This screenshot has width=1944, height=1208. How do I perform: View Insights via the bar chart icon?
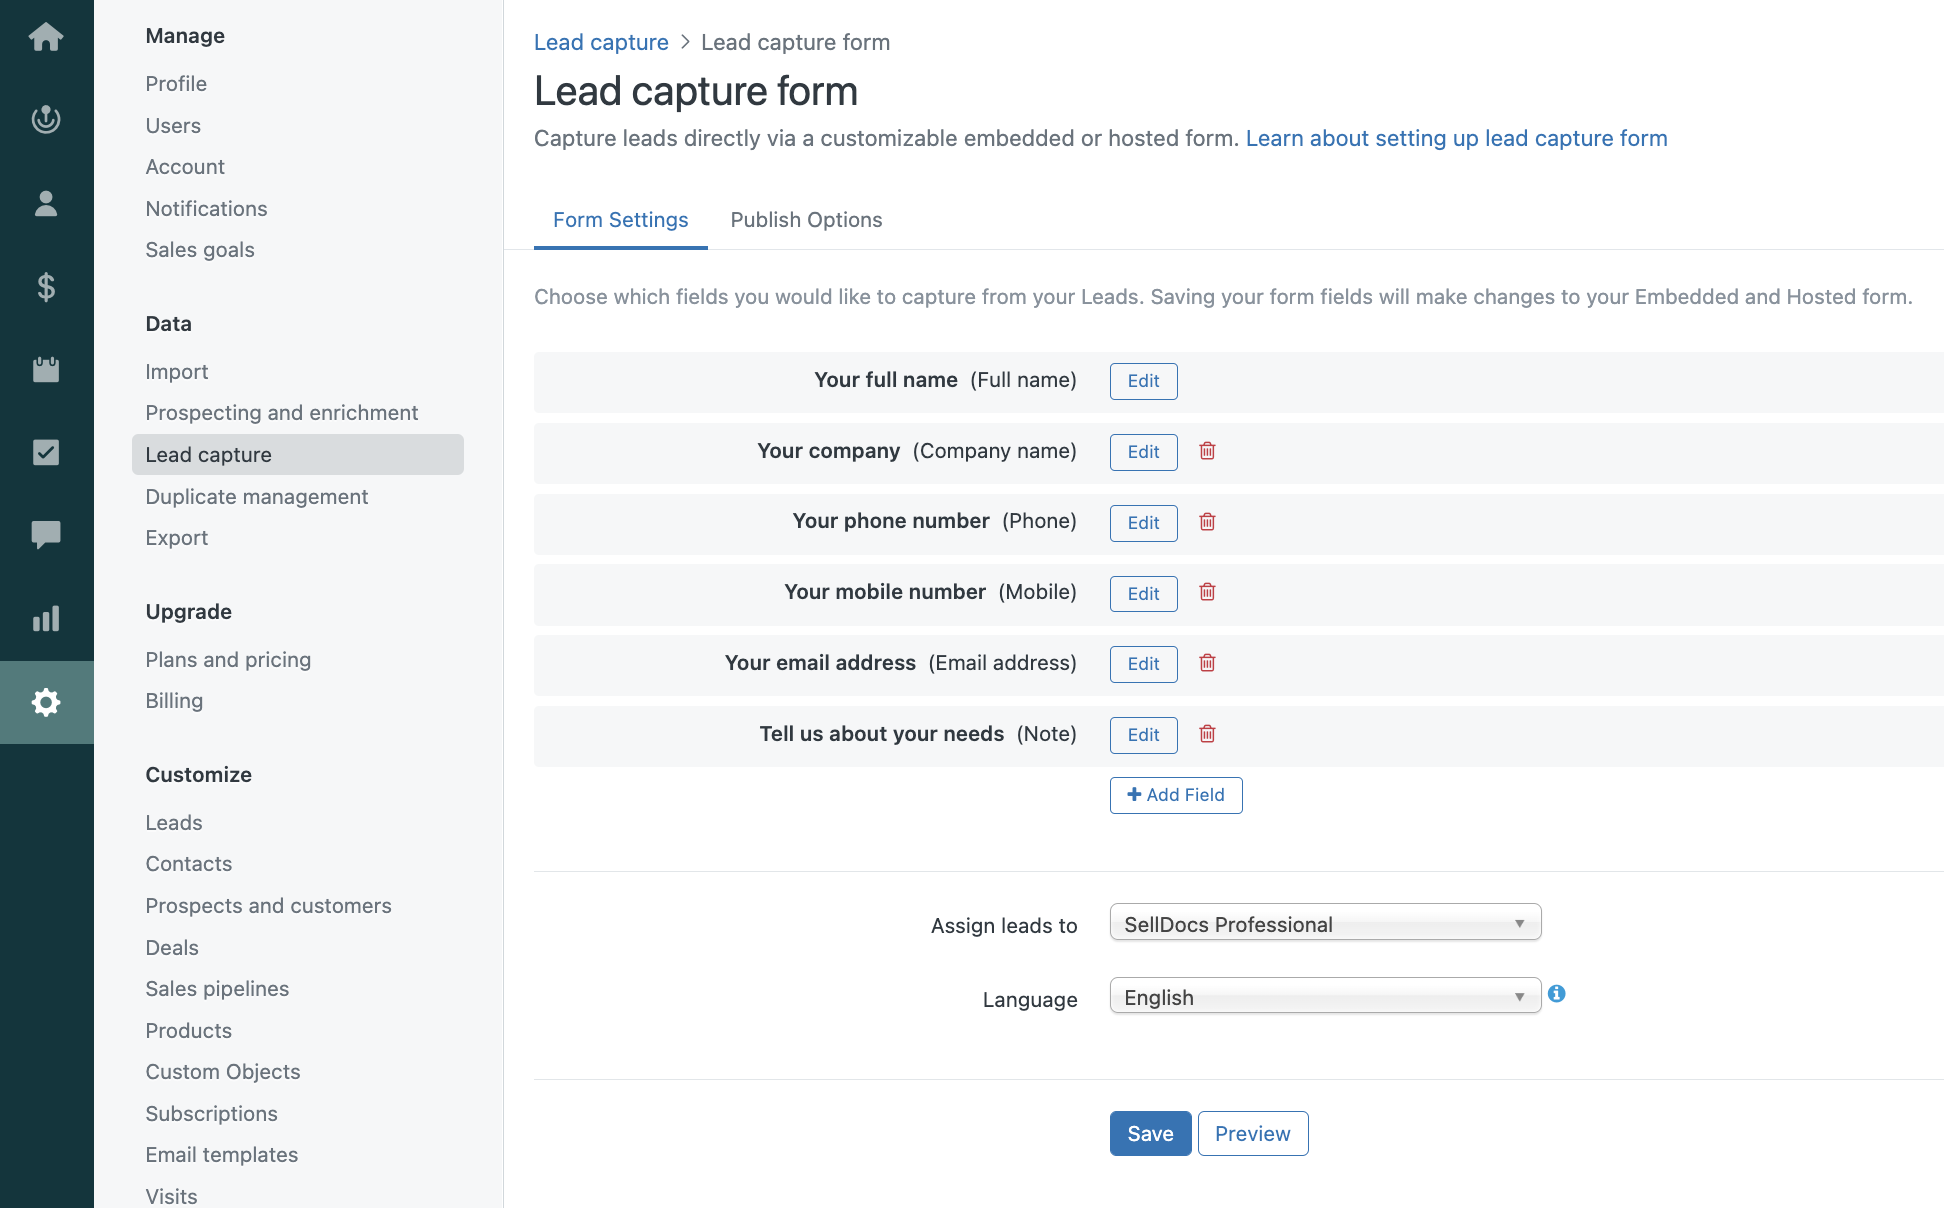coord(47,619)
